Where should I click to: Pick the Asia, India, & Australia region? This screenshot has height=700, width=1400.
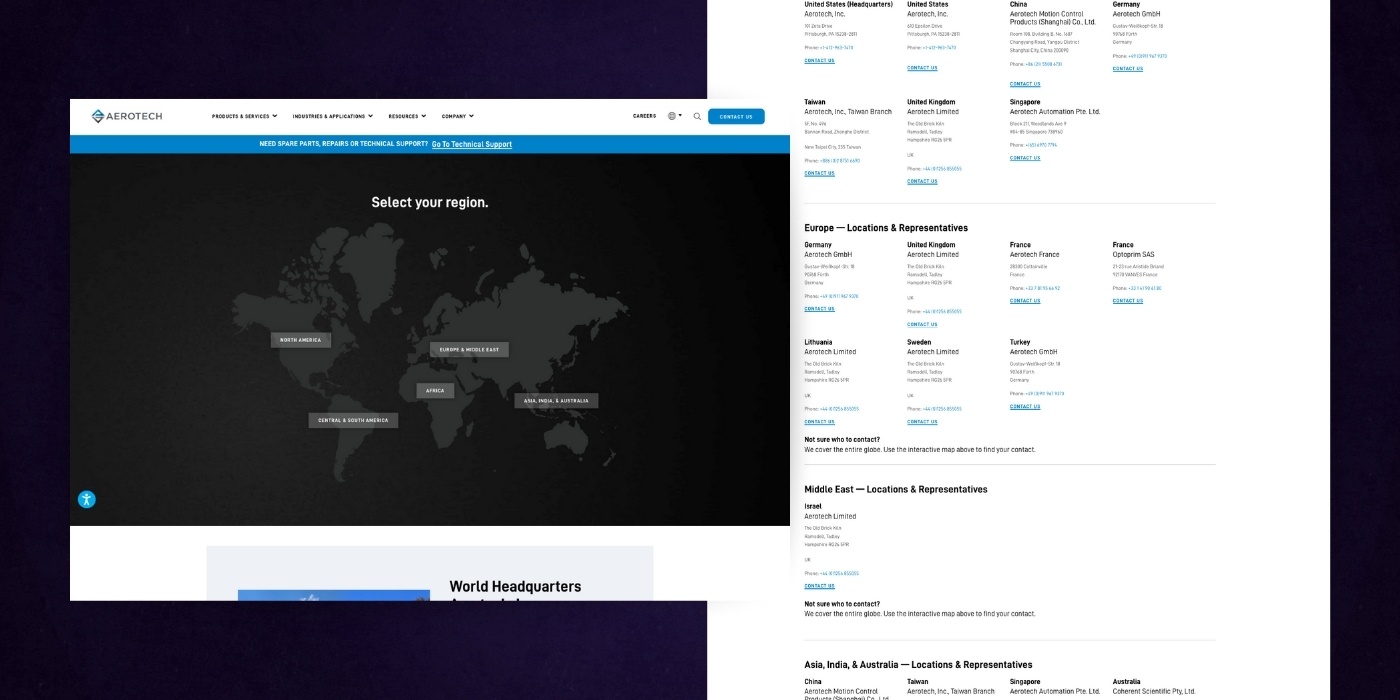[x=556, y=400]
